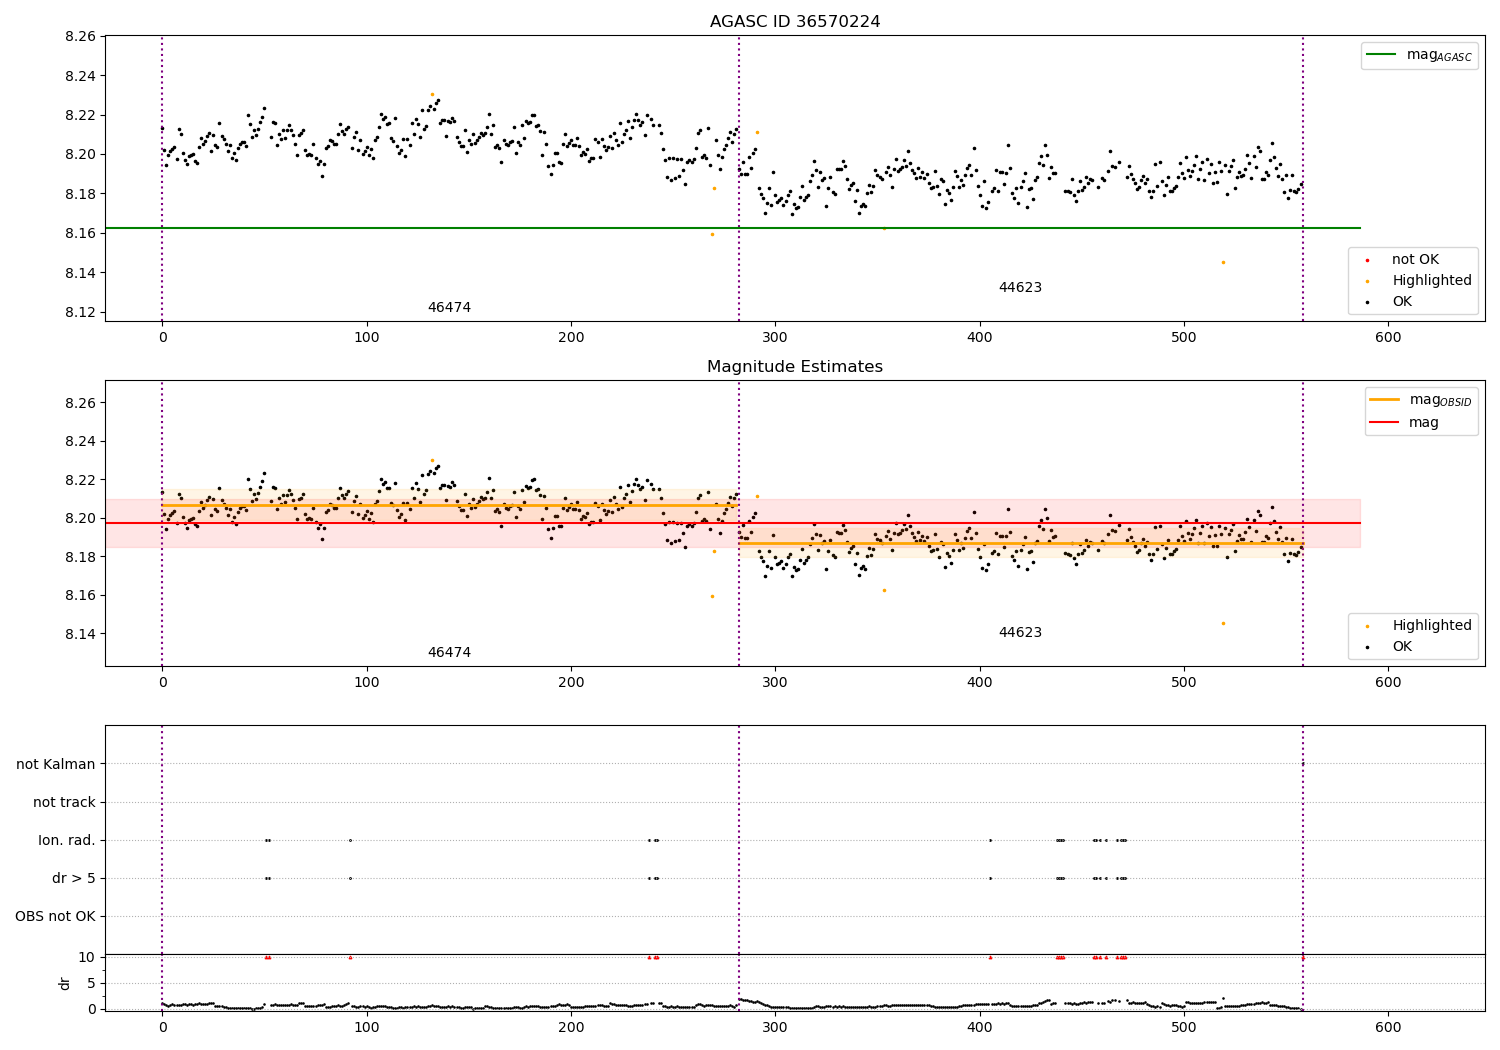Click the 'not track' axis label
This screenshot has width=1500, height=1050.
pos(64,802)
